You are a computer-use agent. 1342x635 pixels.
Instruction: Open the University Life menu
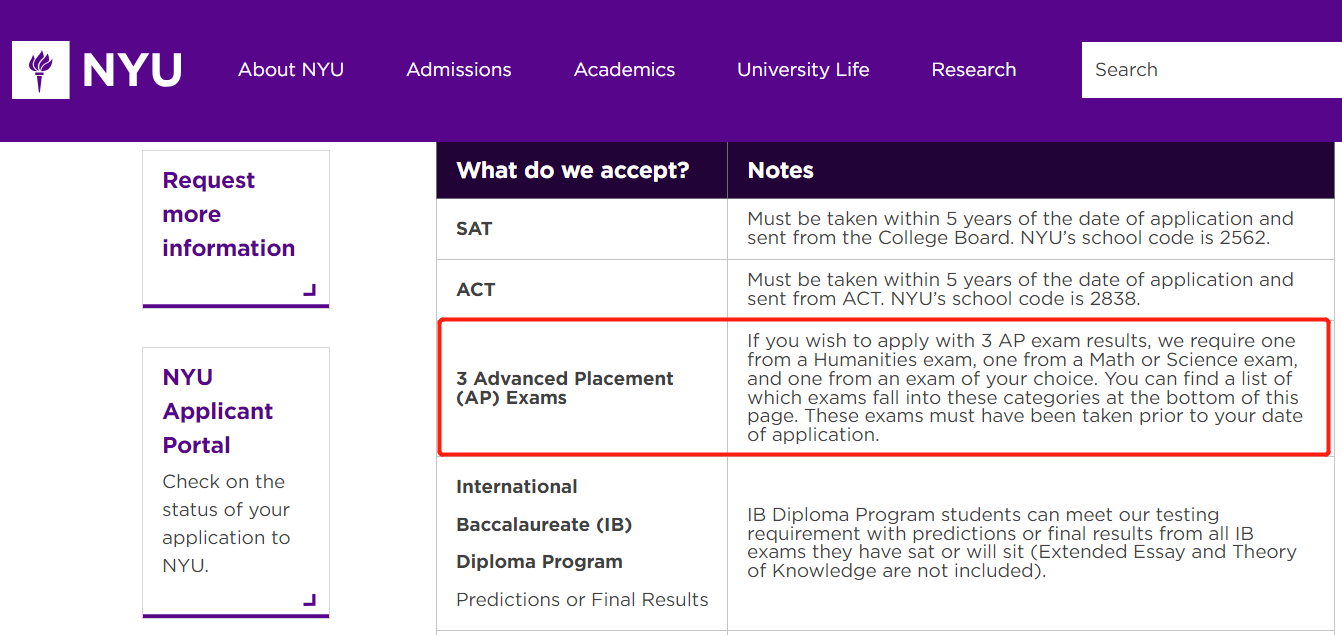click(803, 70)
